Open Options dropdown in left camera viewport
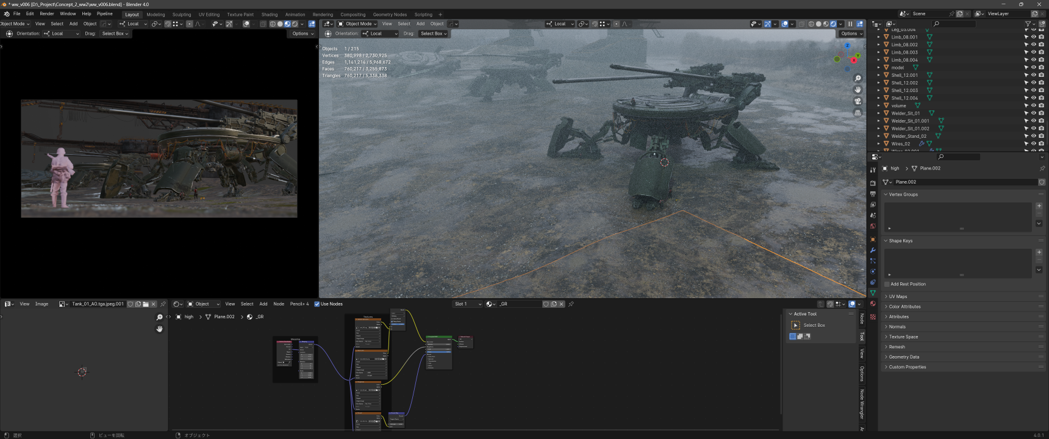The height and width of the screenshot is (439, 1049). click(302, 33)
